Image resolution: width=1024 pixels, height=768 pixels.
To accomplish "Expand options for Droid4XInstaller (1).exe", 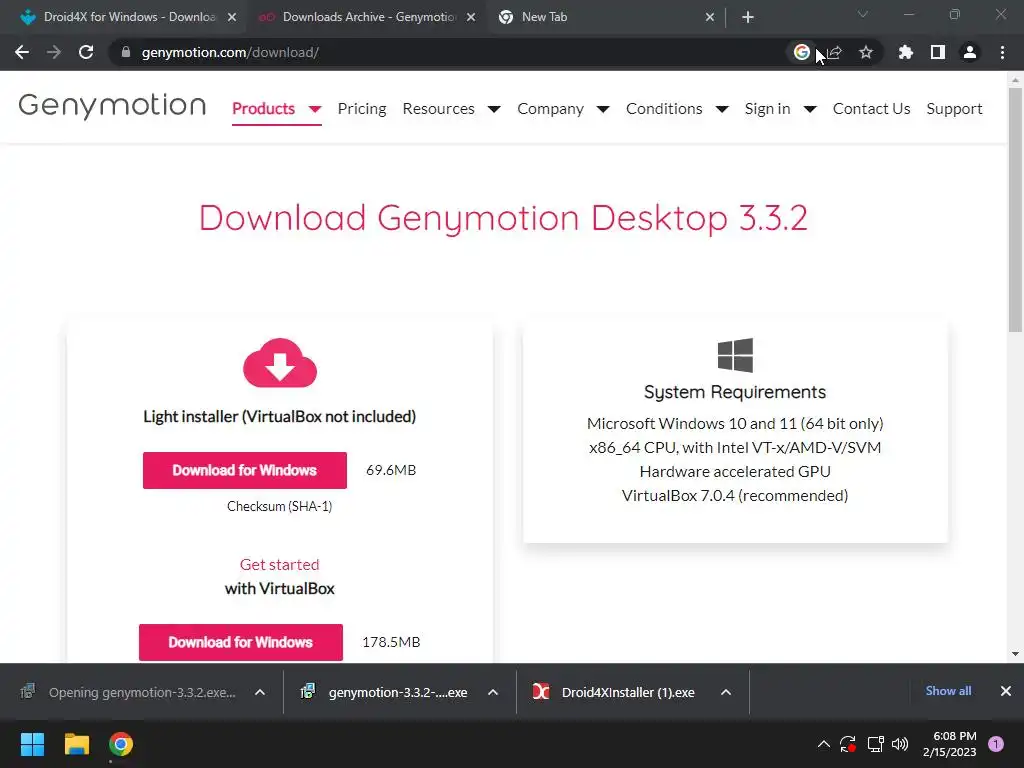I will [x=726, y=692].
